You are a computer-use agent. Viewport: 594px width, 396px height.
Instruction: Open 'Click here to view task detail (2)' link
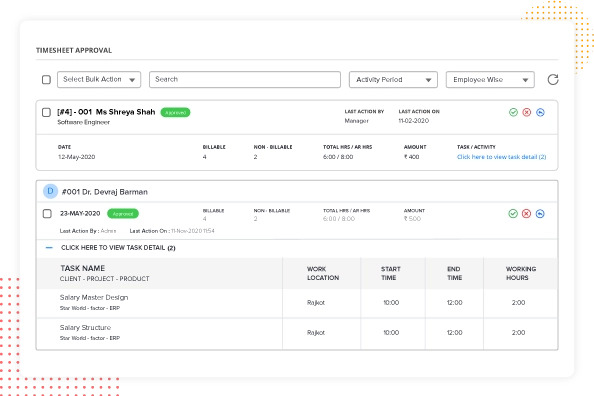click(x=501, y=157)
